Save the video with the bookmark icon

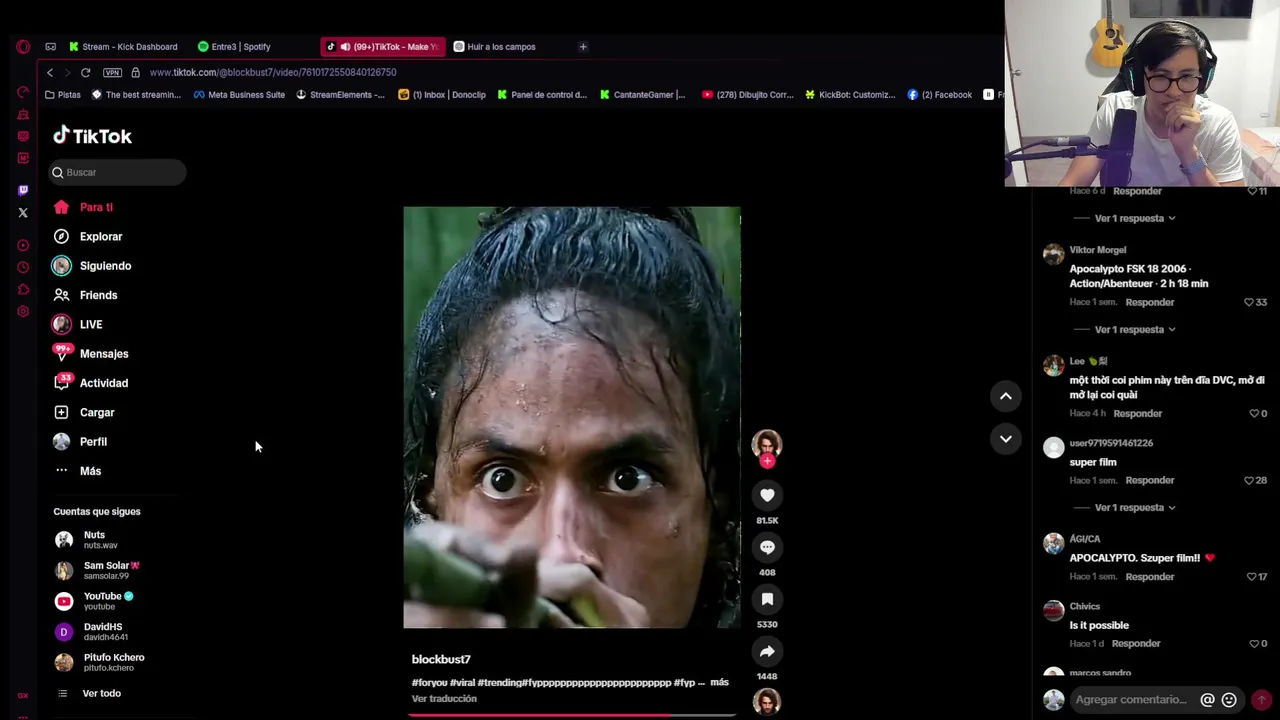tap(767, 599)
